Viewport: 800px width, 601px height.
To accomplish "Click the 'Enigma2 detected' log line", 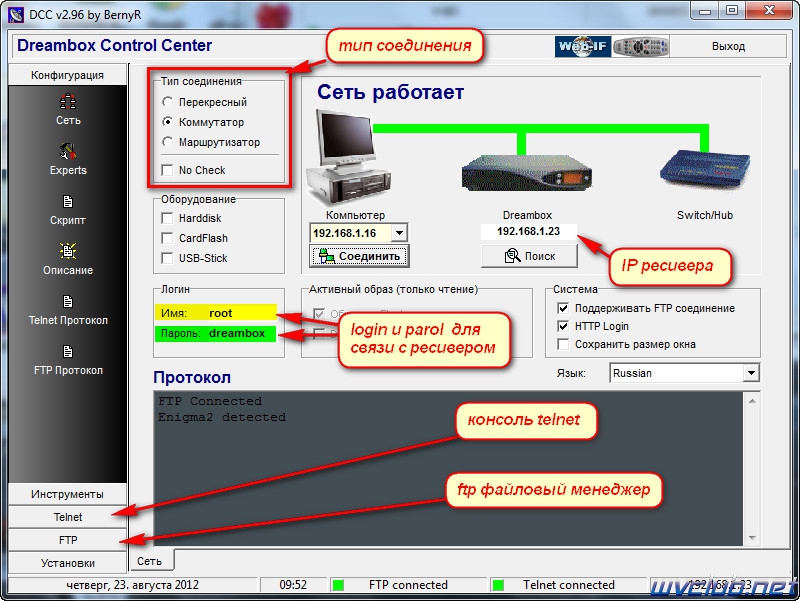I will 222,417.
